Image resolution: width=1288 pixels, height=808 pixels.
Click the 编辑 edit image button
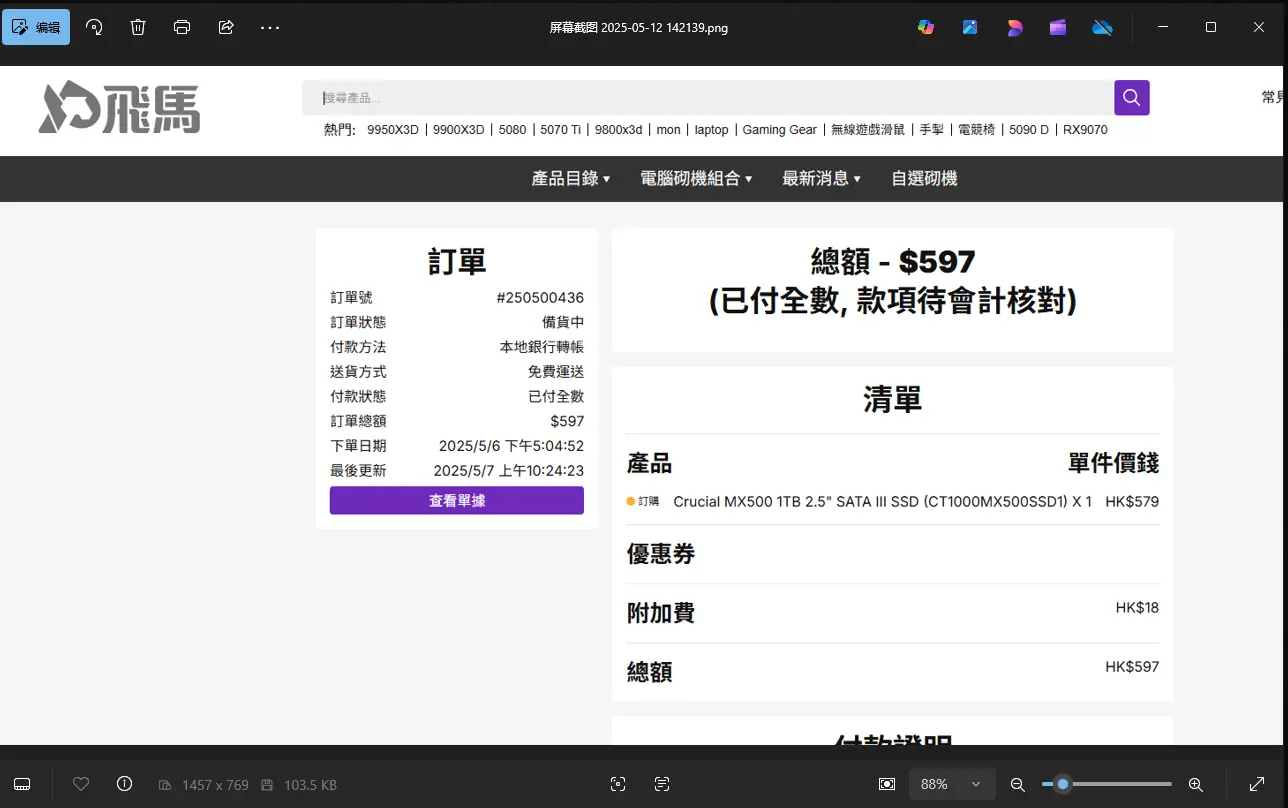click(36, 27)
